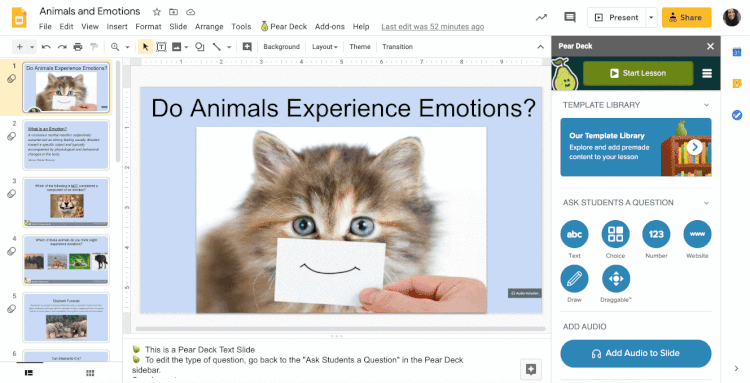
Task: Open the activity dashboard trend icon
Action: [541, 18]
